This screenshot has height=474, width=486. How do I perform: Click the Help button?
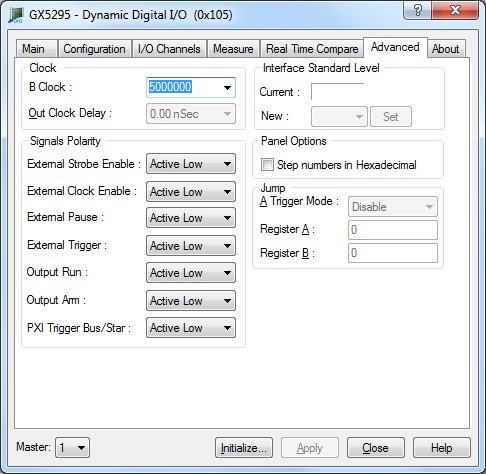tap(442, 448)
